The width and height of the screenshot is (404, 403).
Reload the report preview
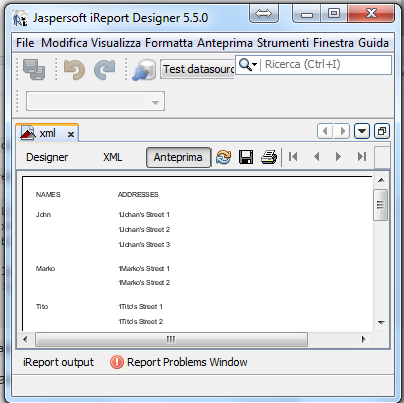(x=223, y=157)
